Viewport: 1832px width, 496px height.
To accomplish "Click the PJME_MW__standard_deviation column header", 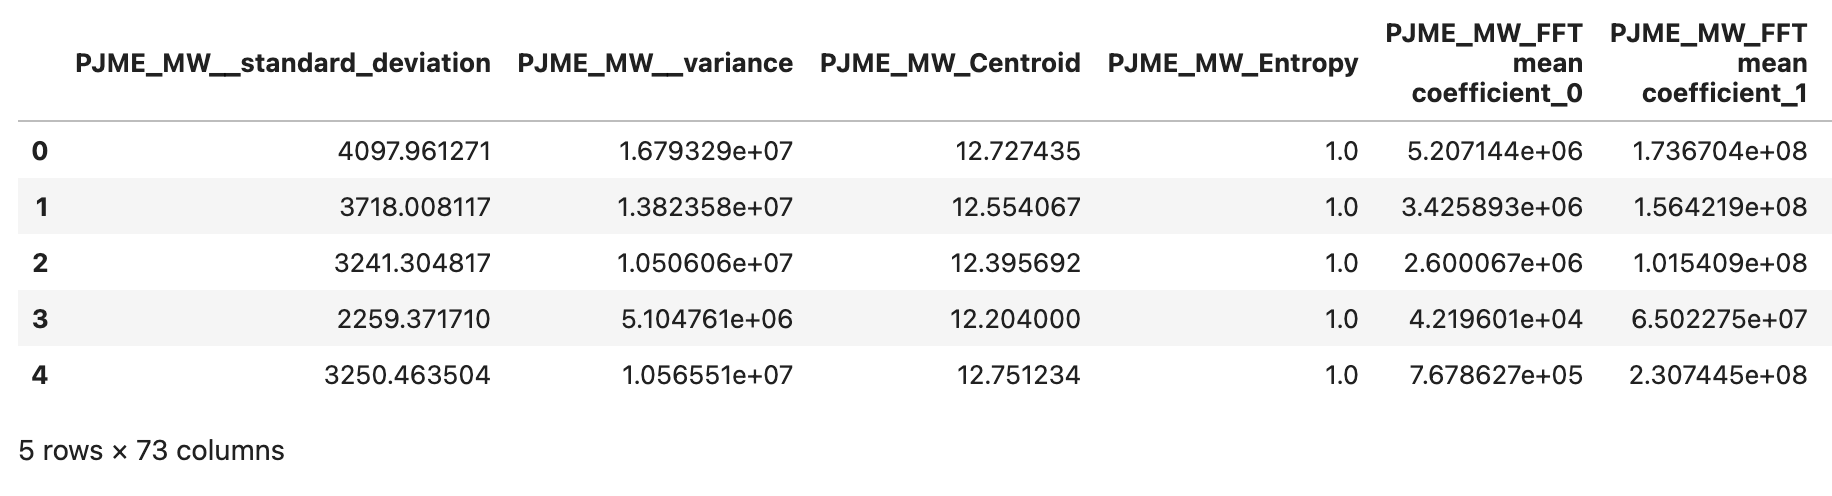I will click(283, 64).
